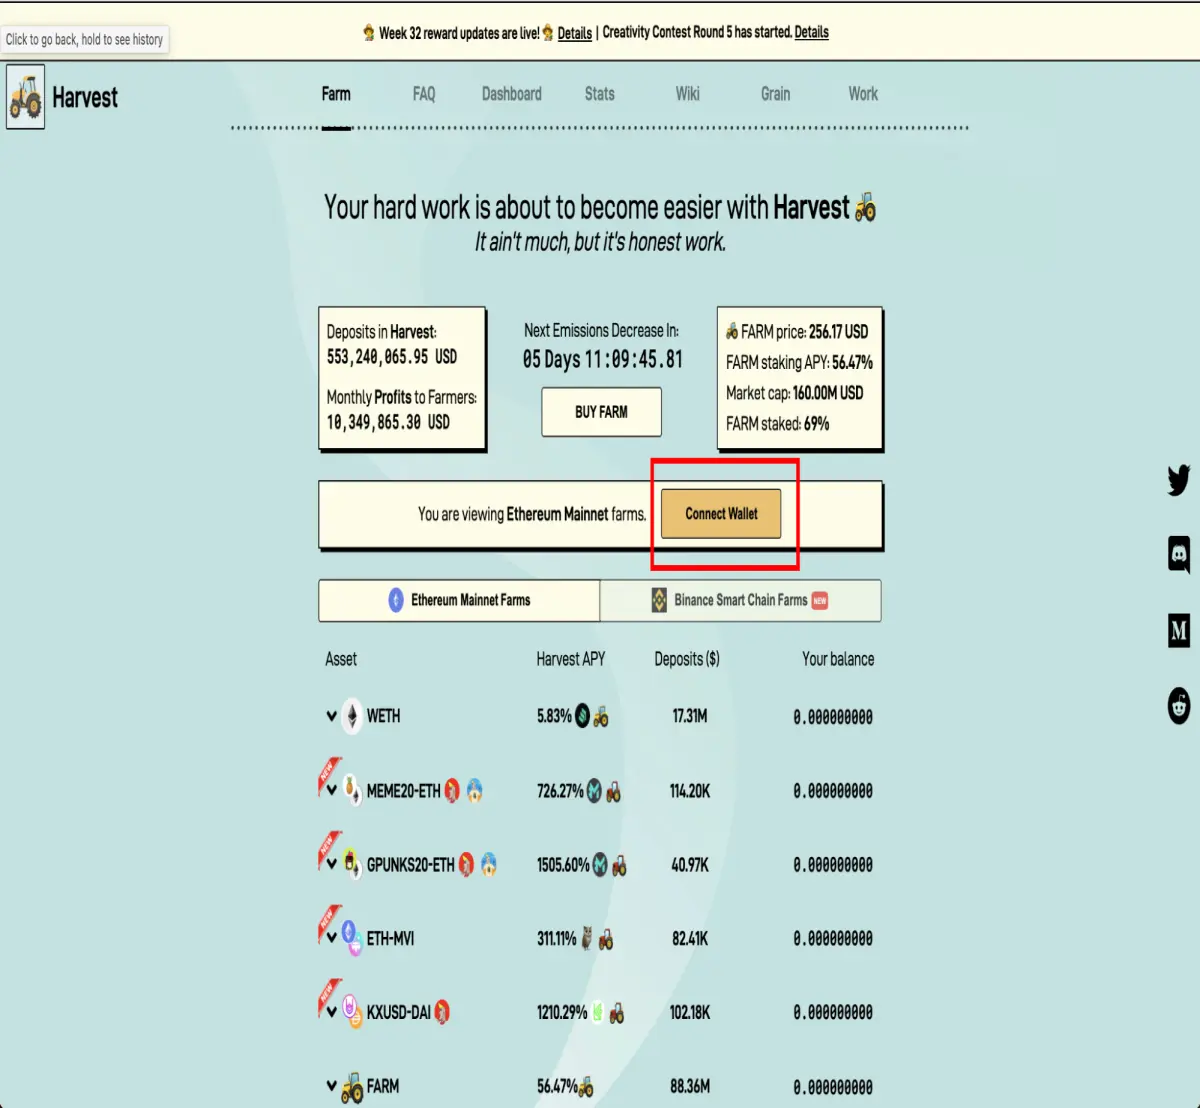Open the Twitter social link
This screenshot has height=1108, width=1200.
tap(1179, 480)
